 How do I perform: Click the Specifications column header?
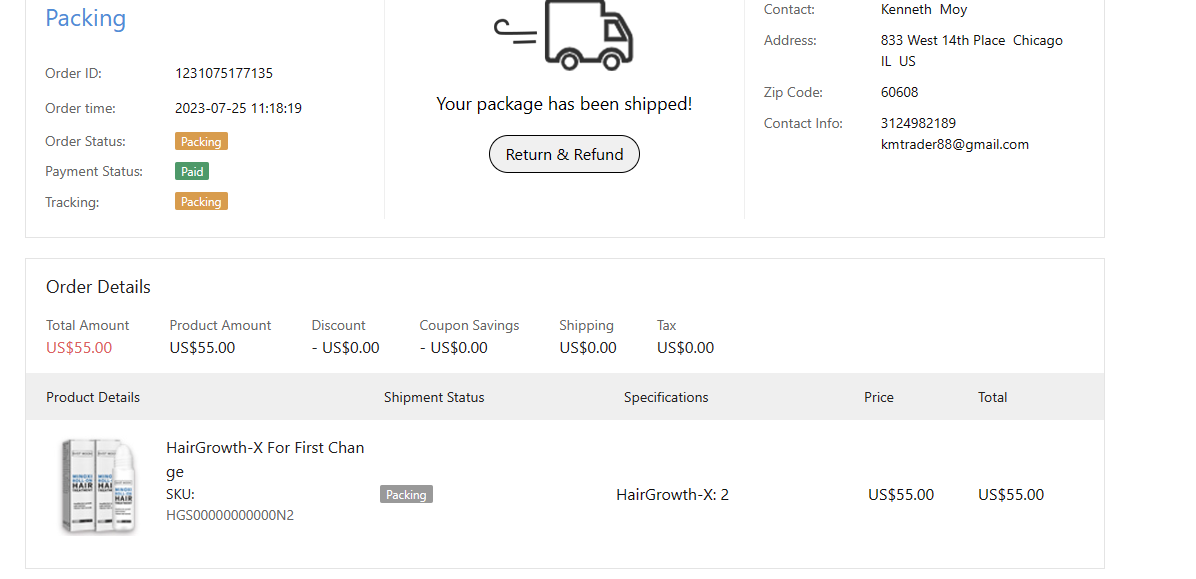coord(666,397)
